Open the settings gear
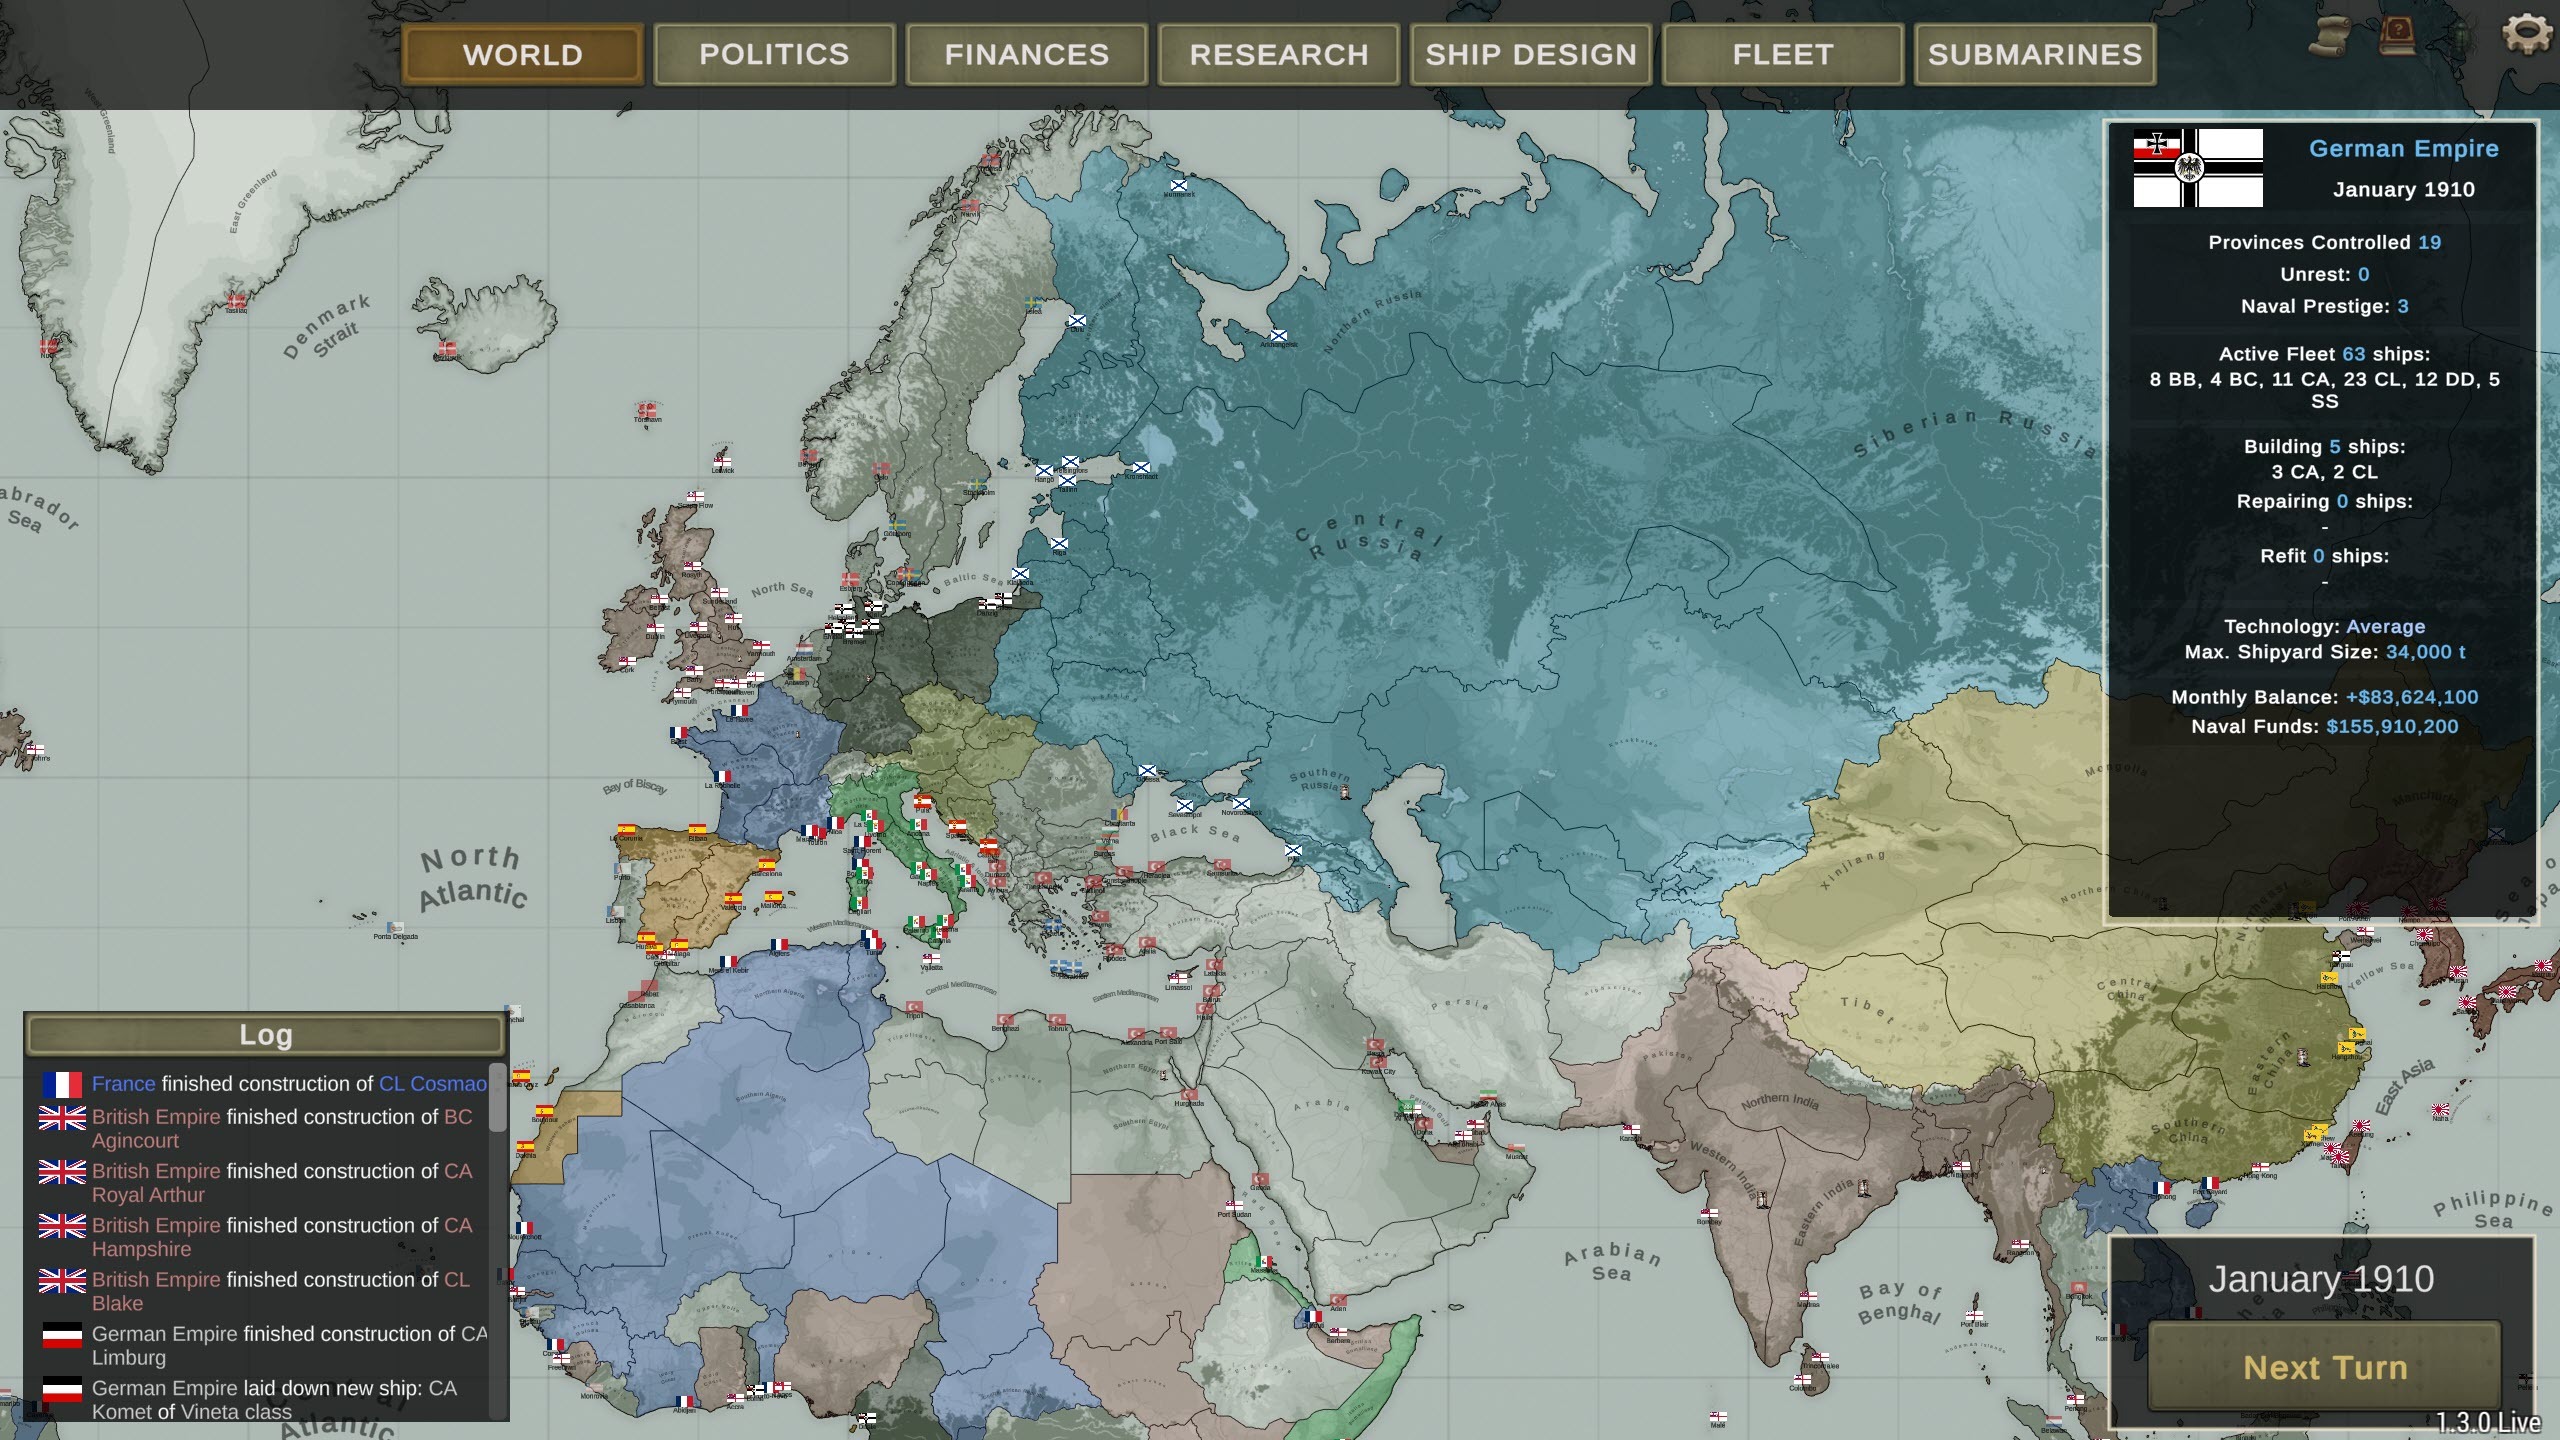Viewport: 2560px width, 1440px height. (x=2527, y=34)
